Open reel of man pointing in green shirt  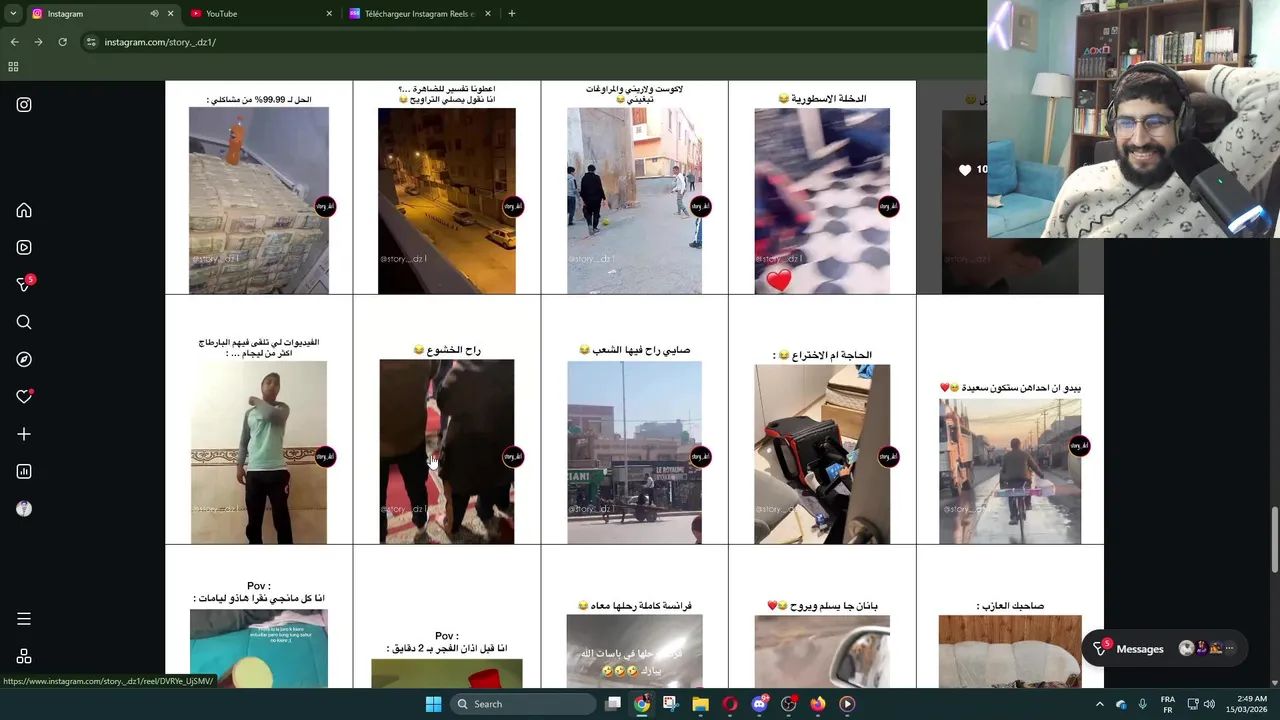[259, 421]
